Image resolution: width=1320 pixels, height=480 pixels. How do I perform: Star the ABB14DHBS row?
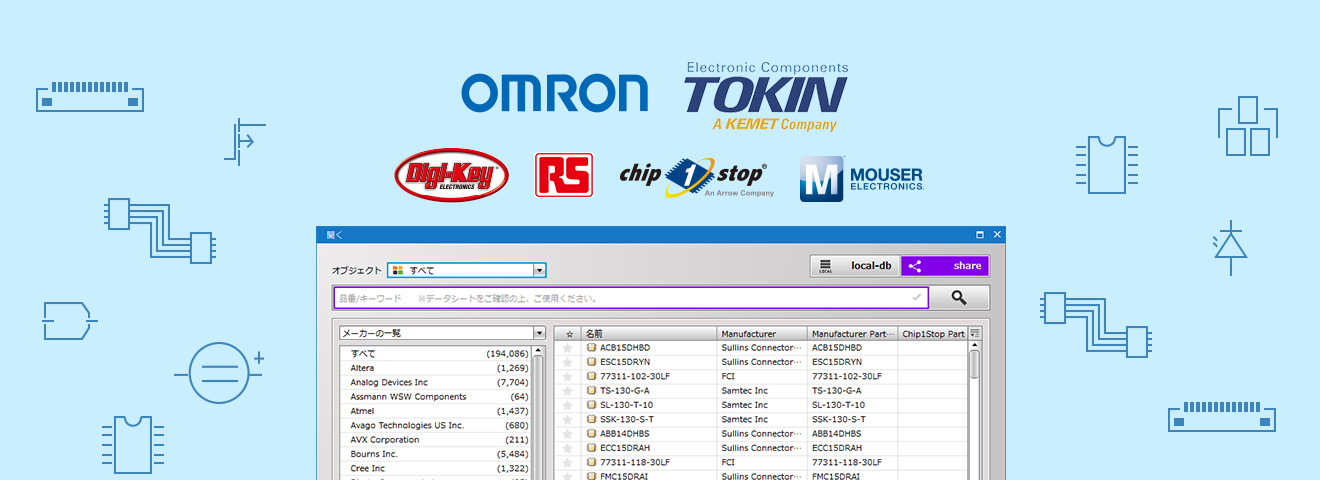(x=568, y=434)
